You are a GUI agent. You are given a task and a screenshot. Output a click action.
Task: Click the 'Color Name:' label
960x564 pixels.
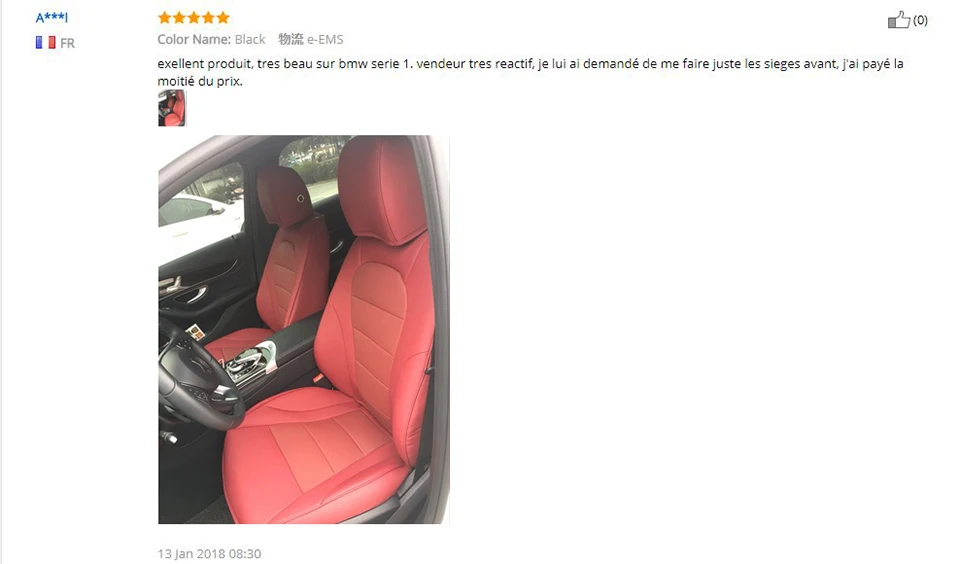coord(194,39)
